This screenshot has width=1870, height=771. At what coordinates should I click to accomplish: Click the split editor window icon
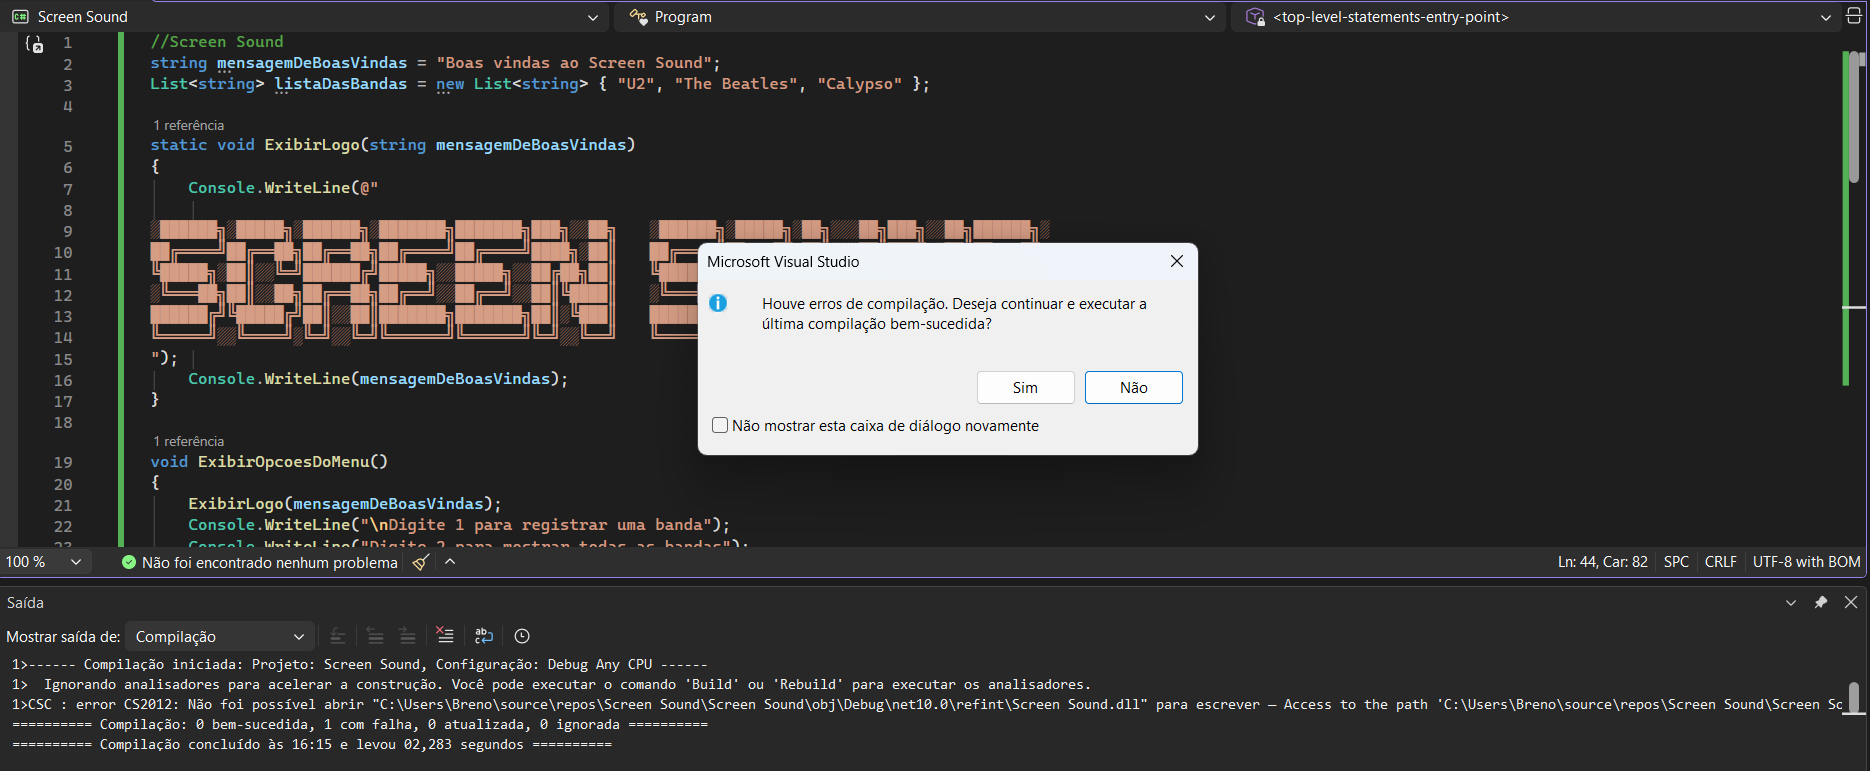pyautogui.click(x=1853, y=16)
